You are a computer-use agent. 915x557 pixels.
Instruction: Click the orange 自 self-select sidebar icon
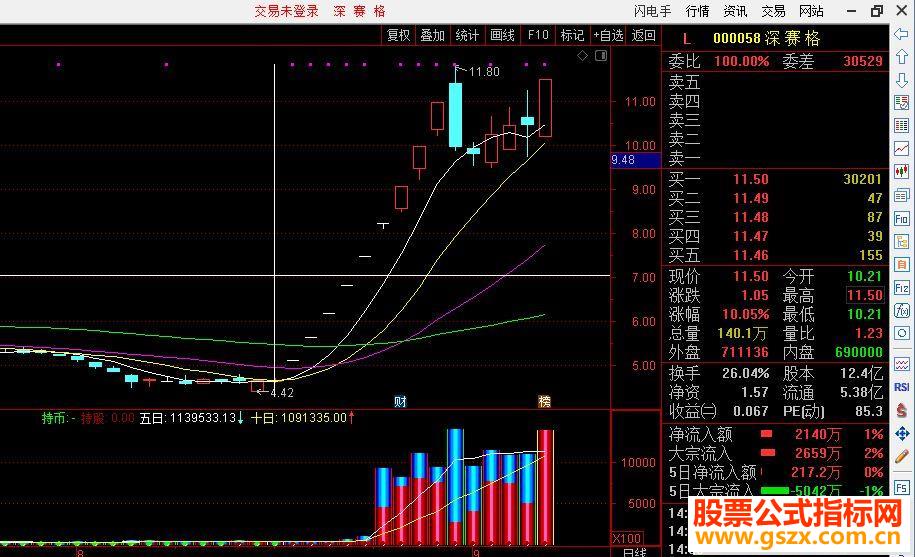[902, 264]
